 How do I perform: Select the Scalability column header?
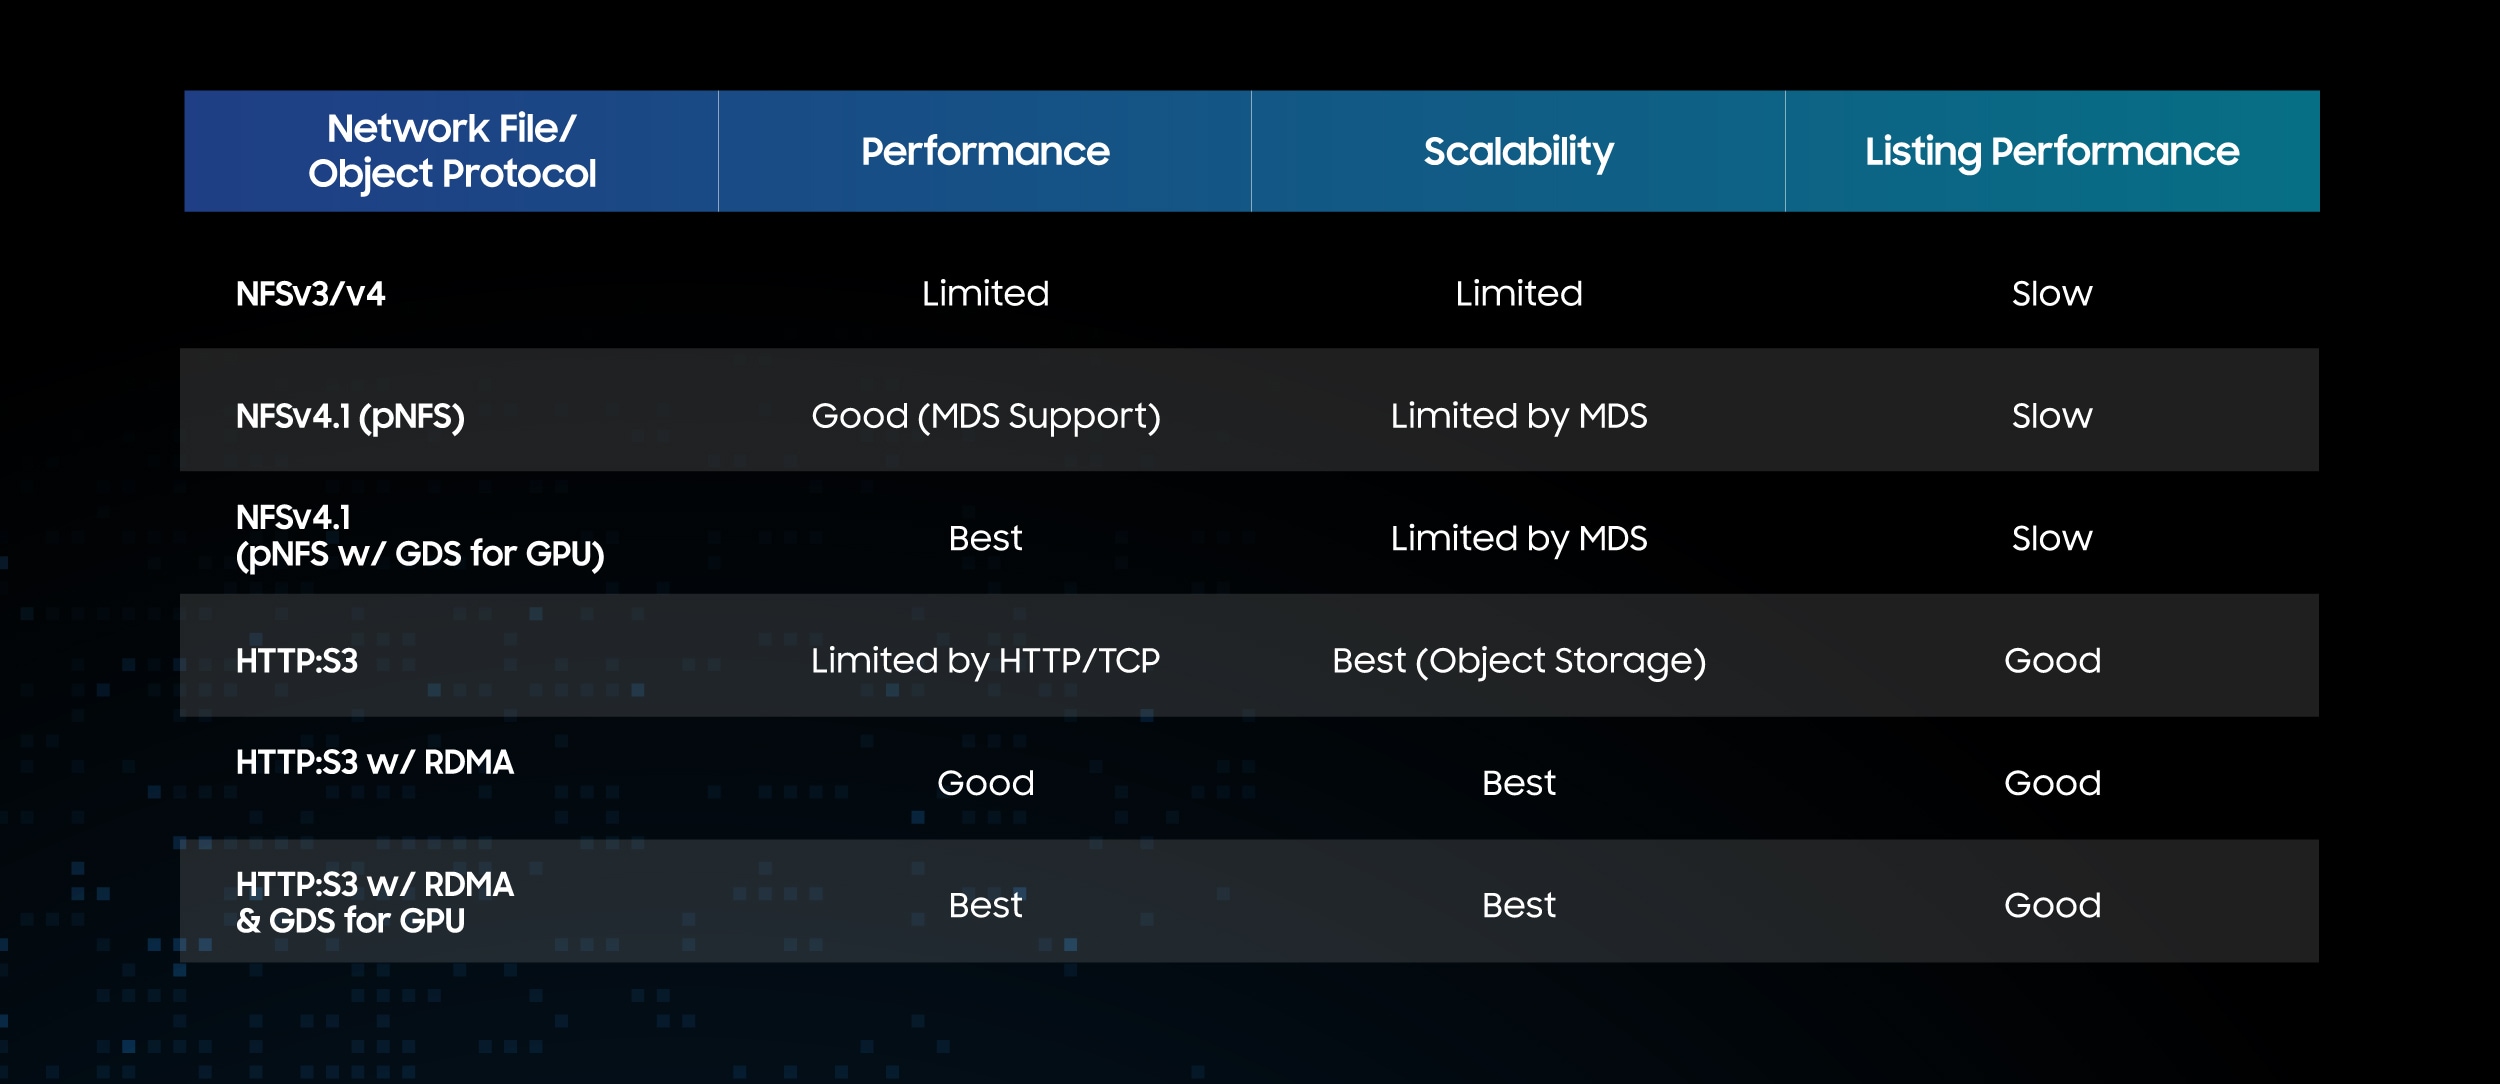tap(1518, 152)
